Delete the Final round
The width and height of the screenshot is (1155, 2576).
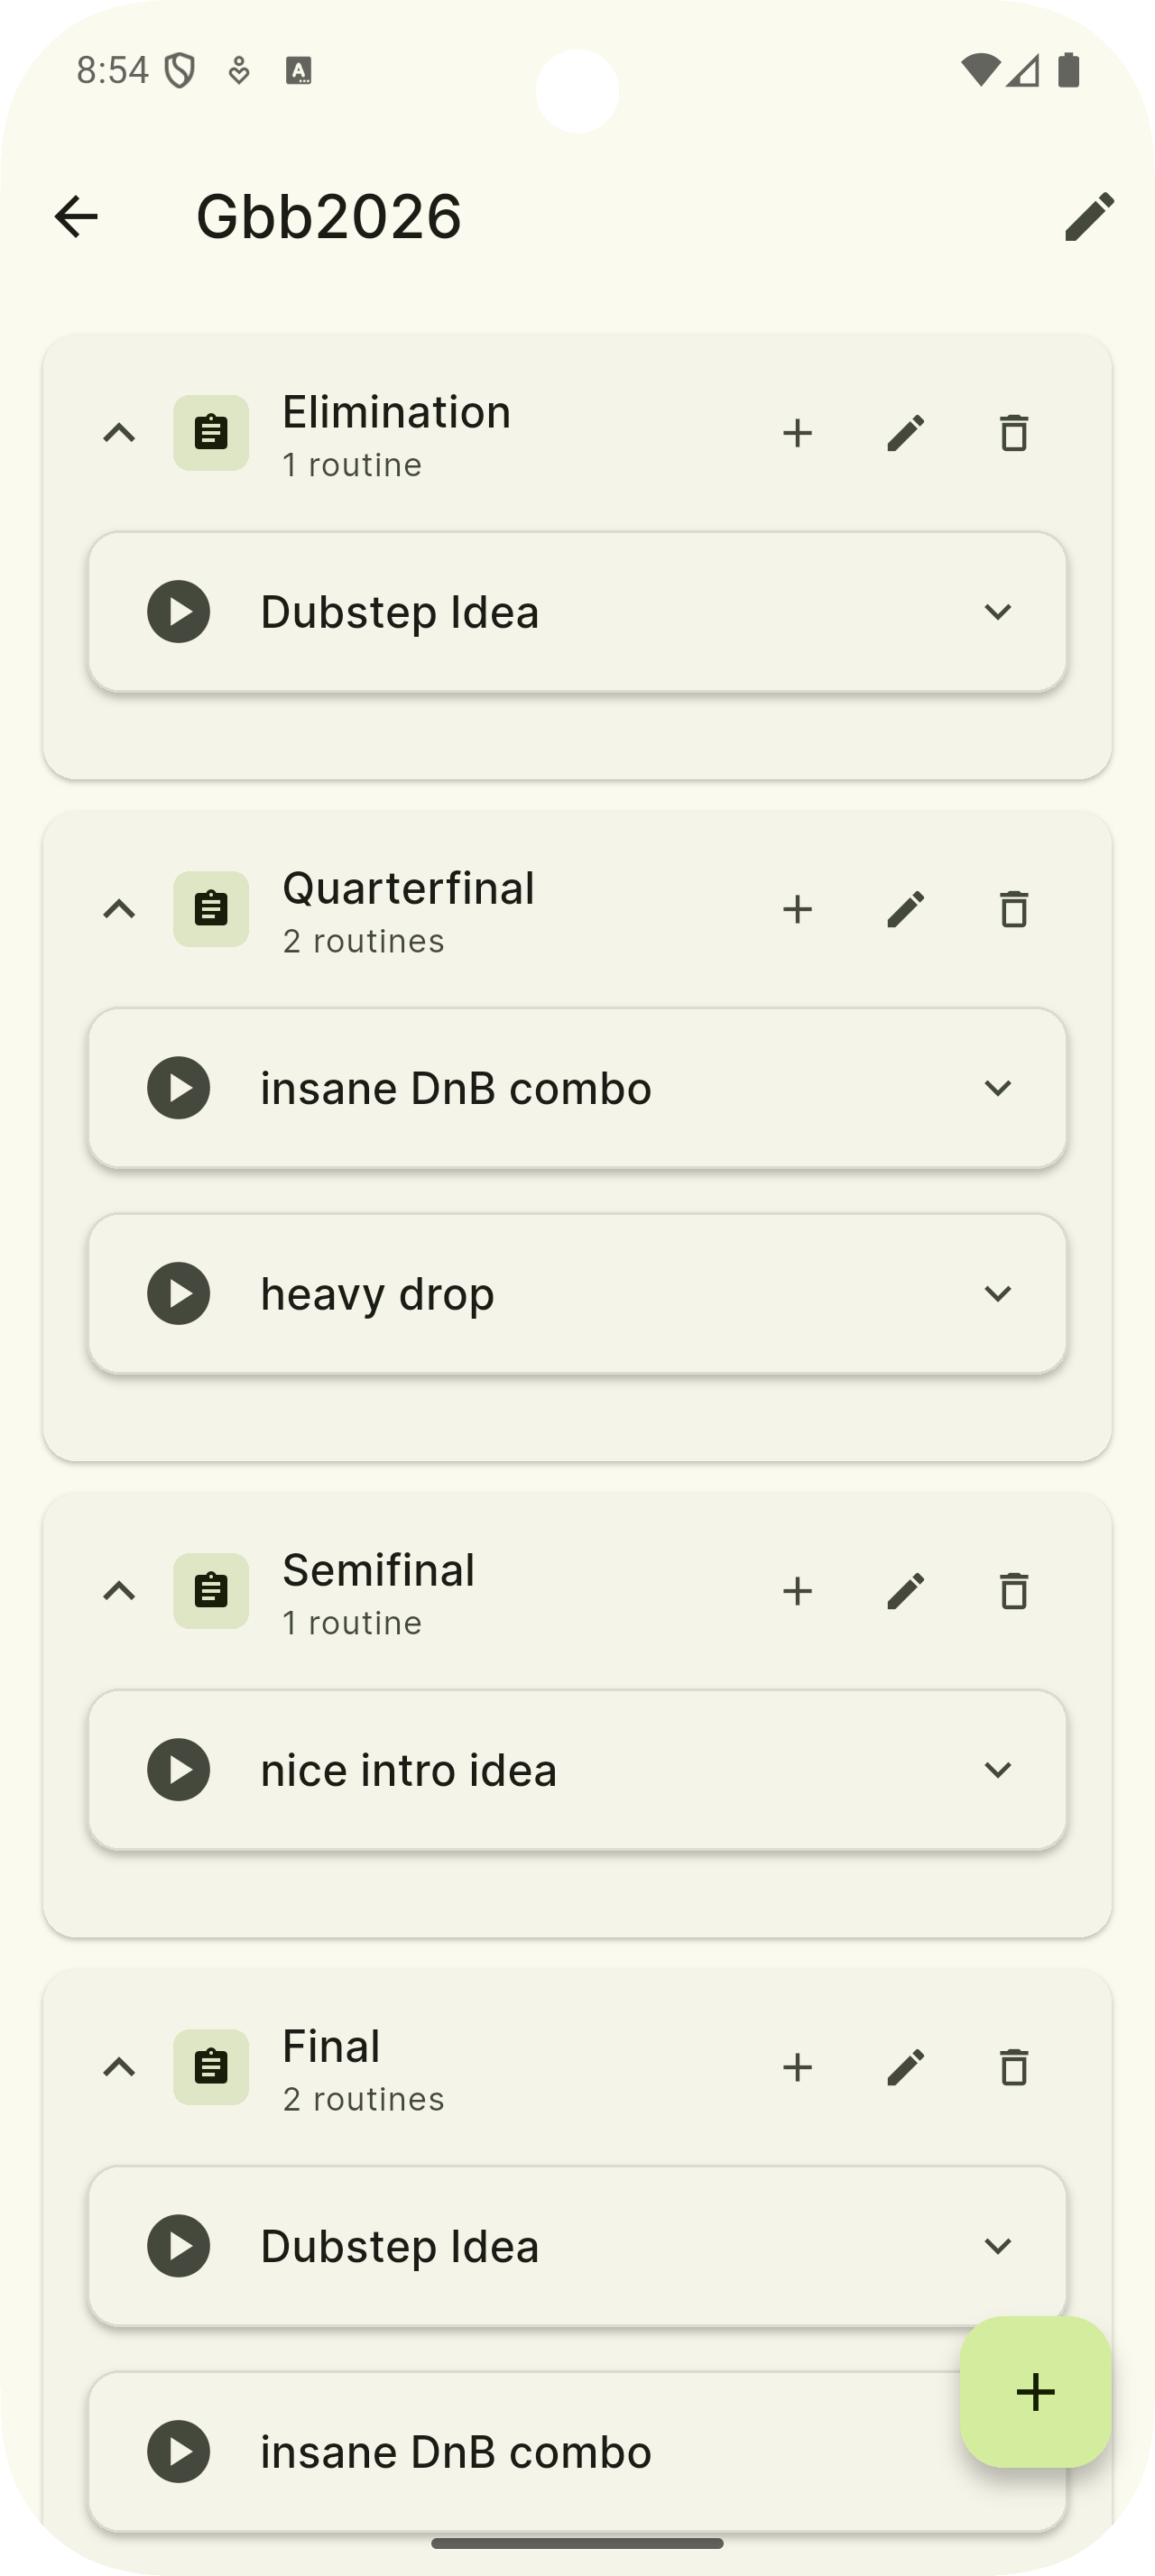pyautogui.click(x=1013, y=2067)
